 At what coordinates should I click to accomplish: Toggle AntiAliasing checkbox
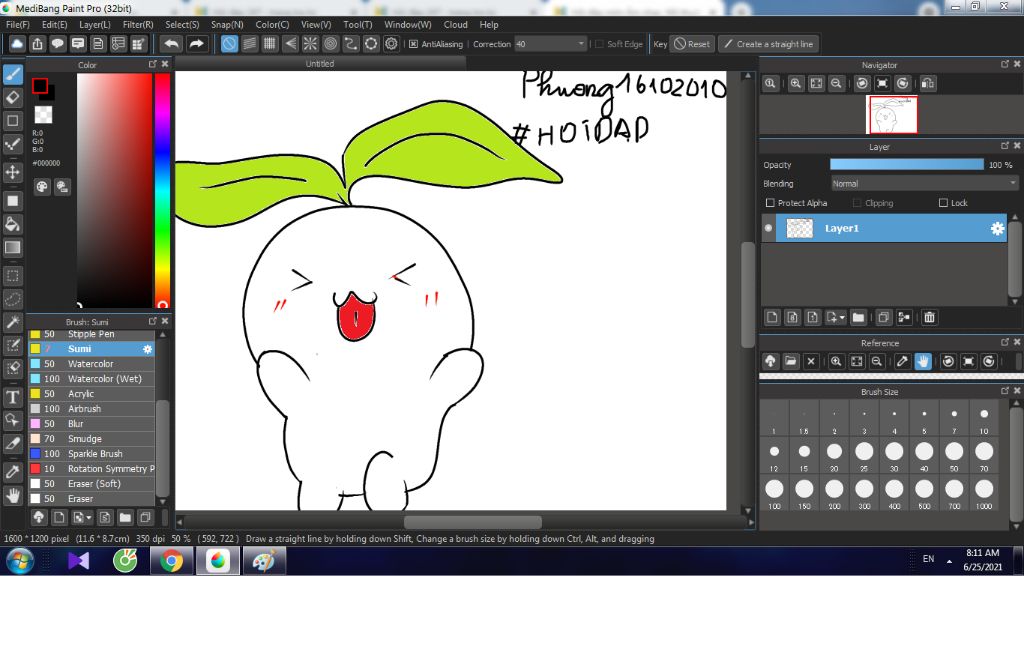pos(413,44)
